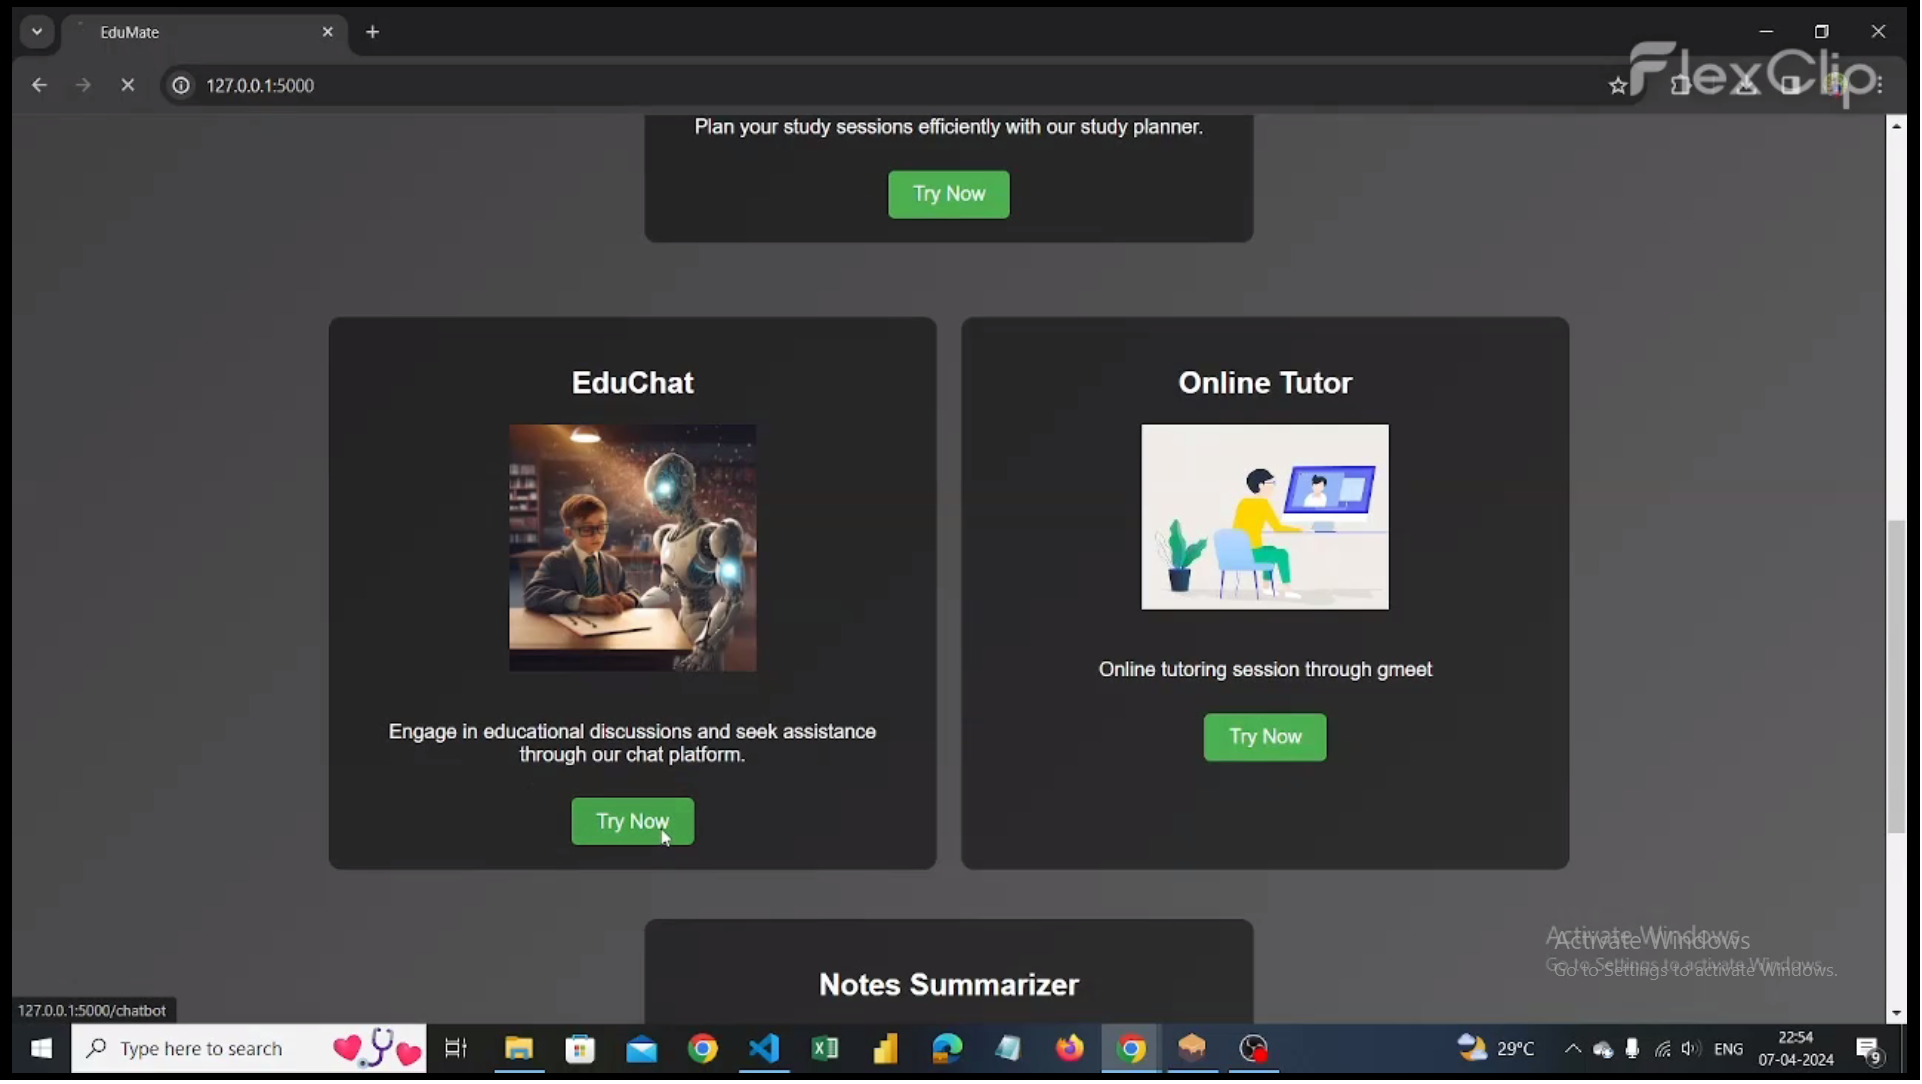The width and height of the screenshot is (1922, 1084).
Task: Go back to previous page
Action: click(39, 86)
